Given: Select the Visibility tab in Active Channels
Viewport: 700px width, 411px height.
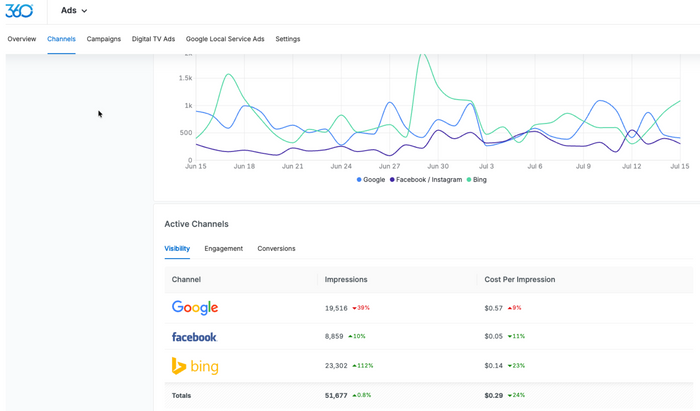Looking at the screenshot, I should click(x=177, y=249).
